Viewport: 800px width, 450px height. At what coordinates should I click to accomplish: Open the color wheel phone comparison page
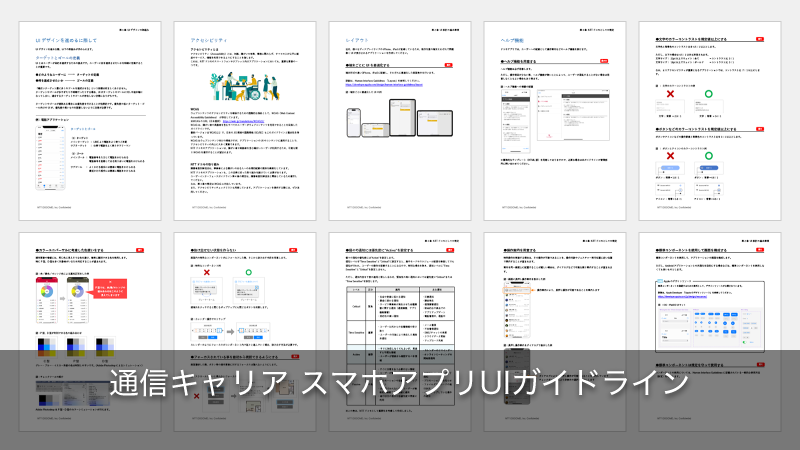point(90,332)
